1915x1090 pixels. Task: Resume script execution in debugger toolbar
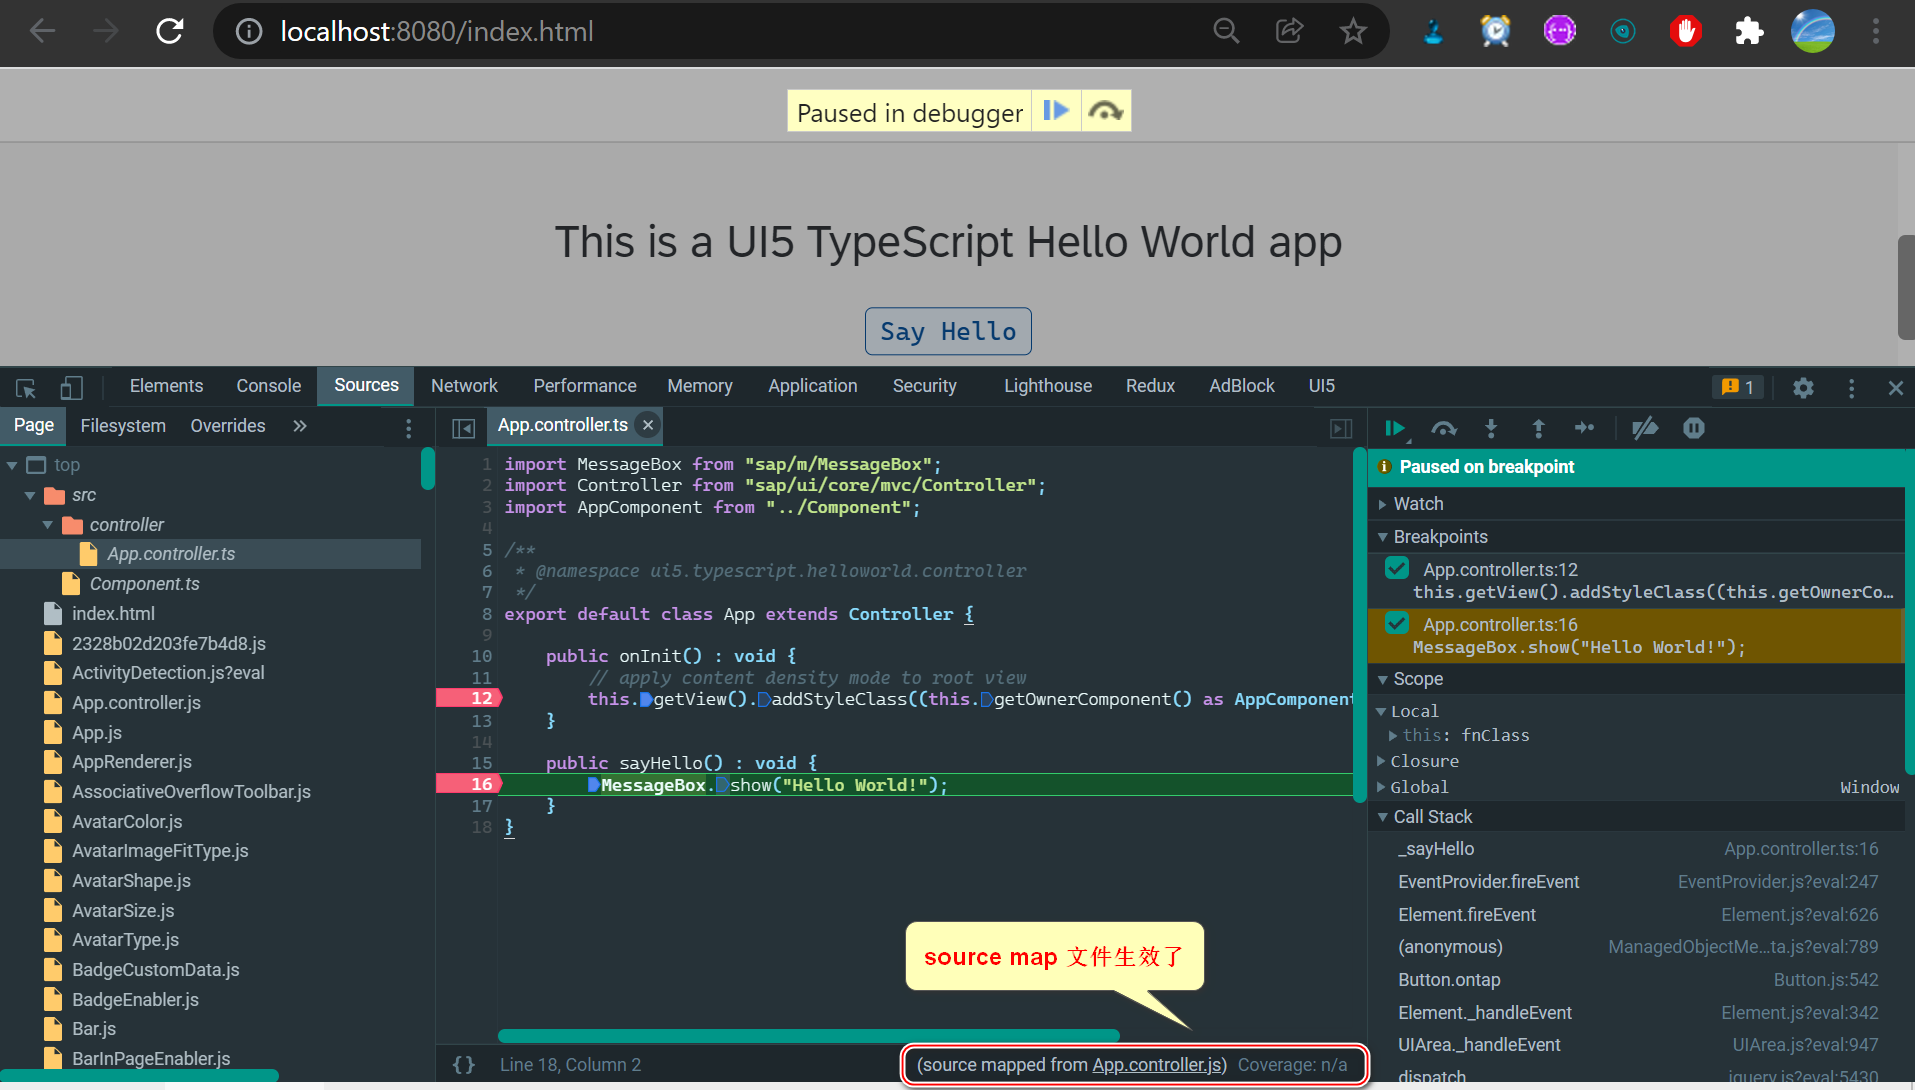tap(1396, 428)
